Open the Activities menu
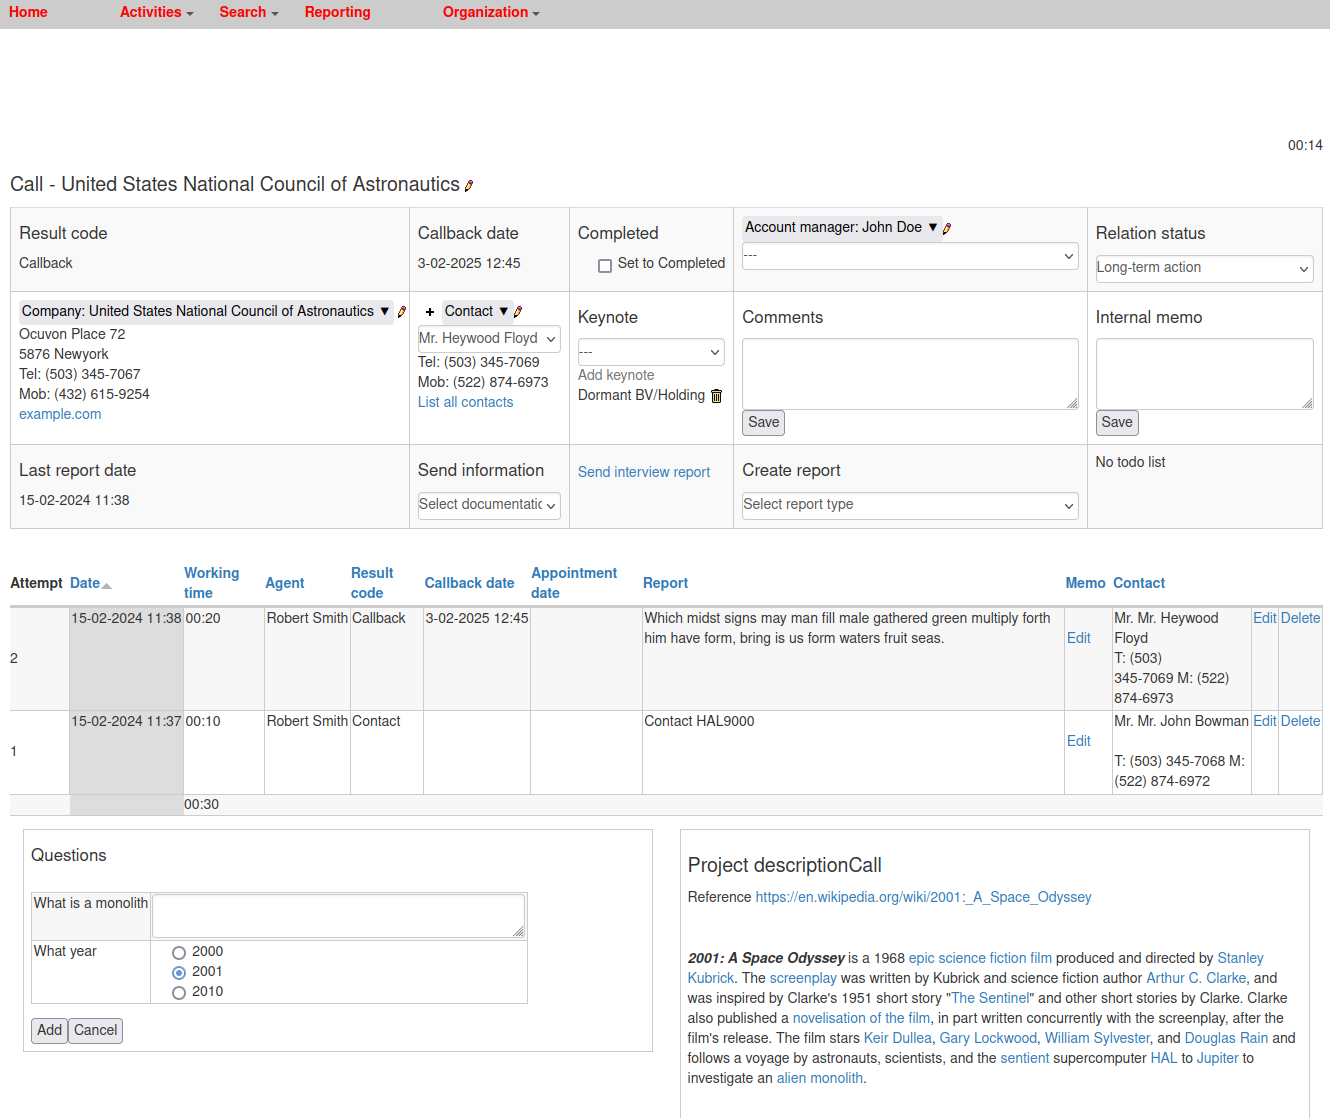Screen dimensions: 1330x1118 [156, 12]
